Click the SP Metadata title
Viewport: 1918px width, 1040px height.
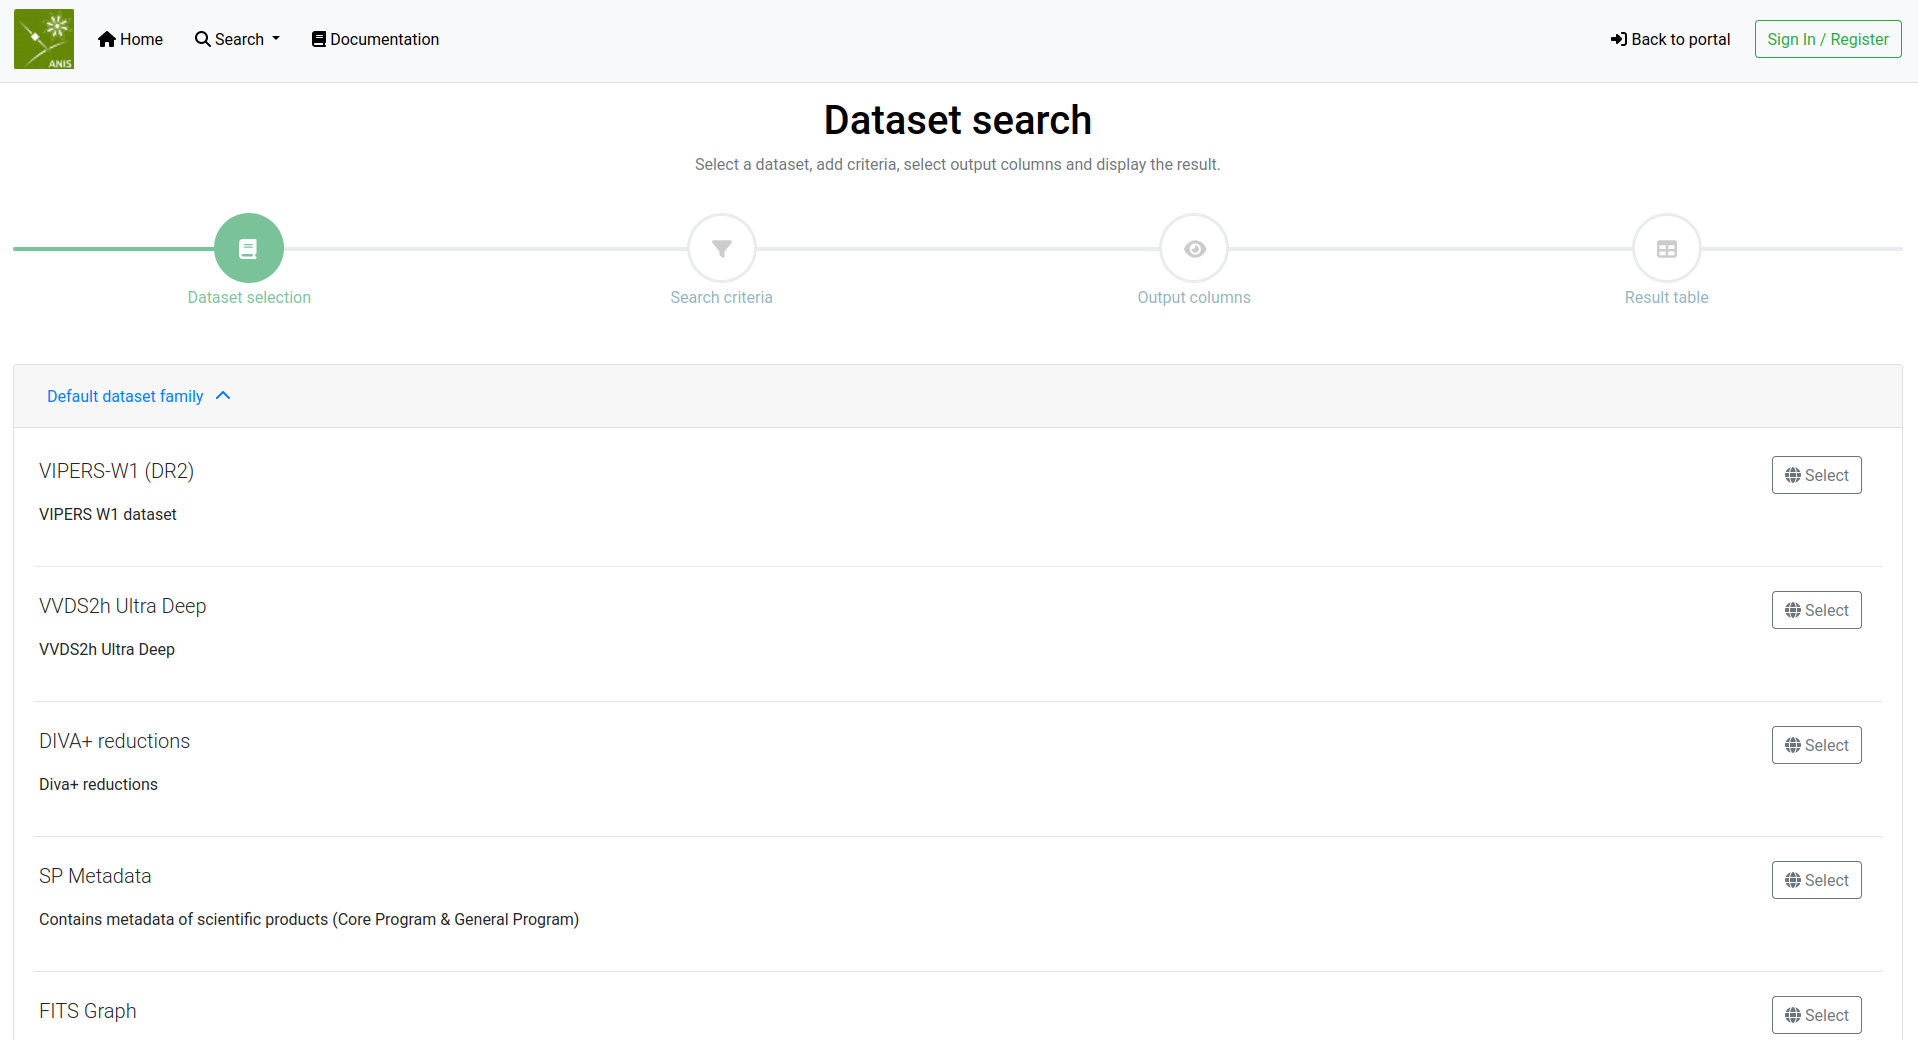click(x=95, y=876)
